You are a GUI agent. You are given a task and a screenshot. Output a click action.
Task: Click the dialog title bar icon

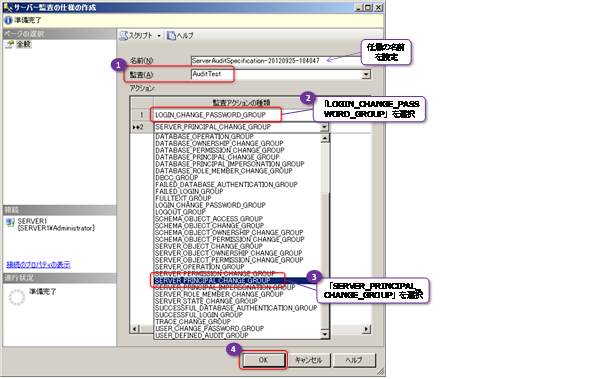tap(8, 7)
